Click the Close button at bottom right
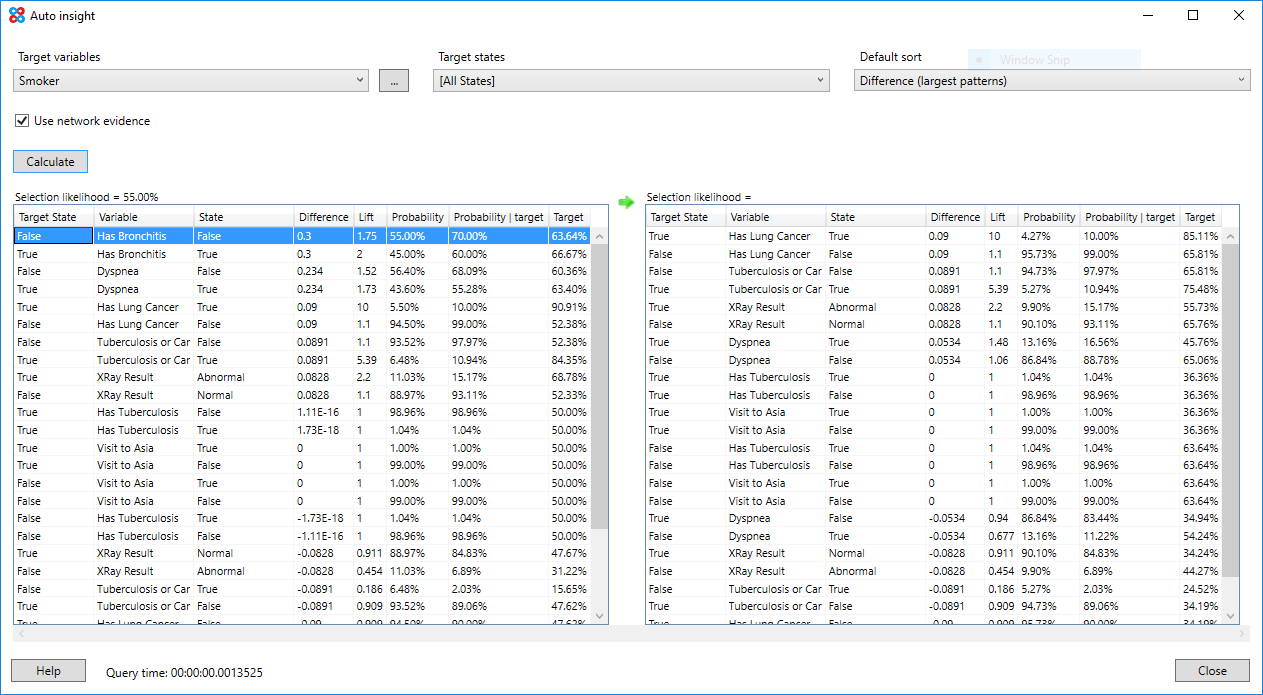This screenshot has width=1263, height=695. [1212, 671]
